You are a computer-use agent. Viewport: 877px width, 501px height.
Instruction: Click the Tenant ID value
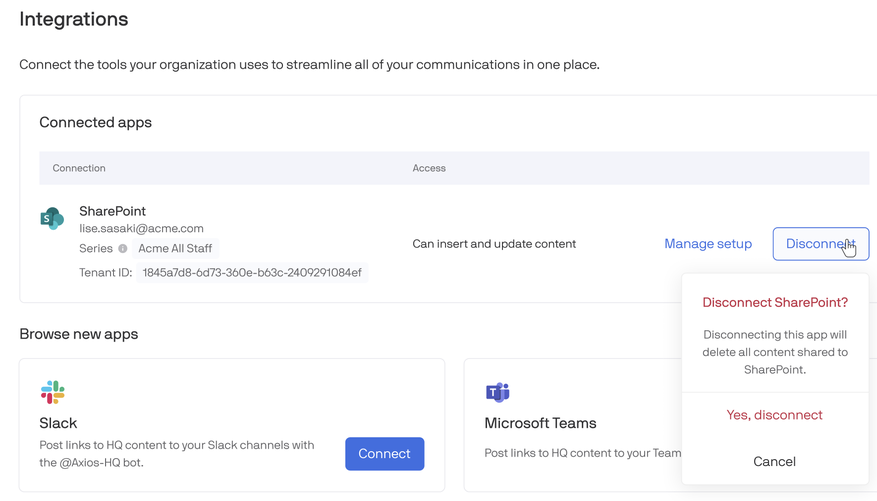pos(252,272)
